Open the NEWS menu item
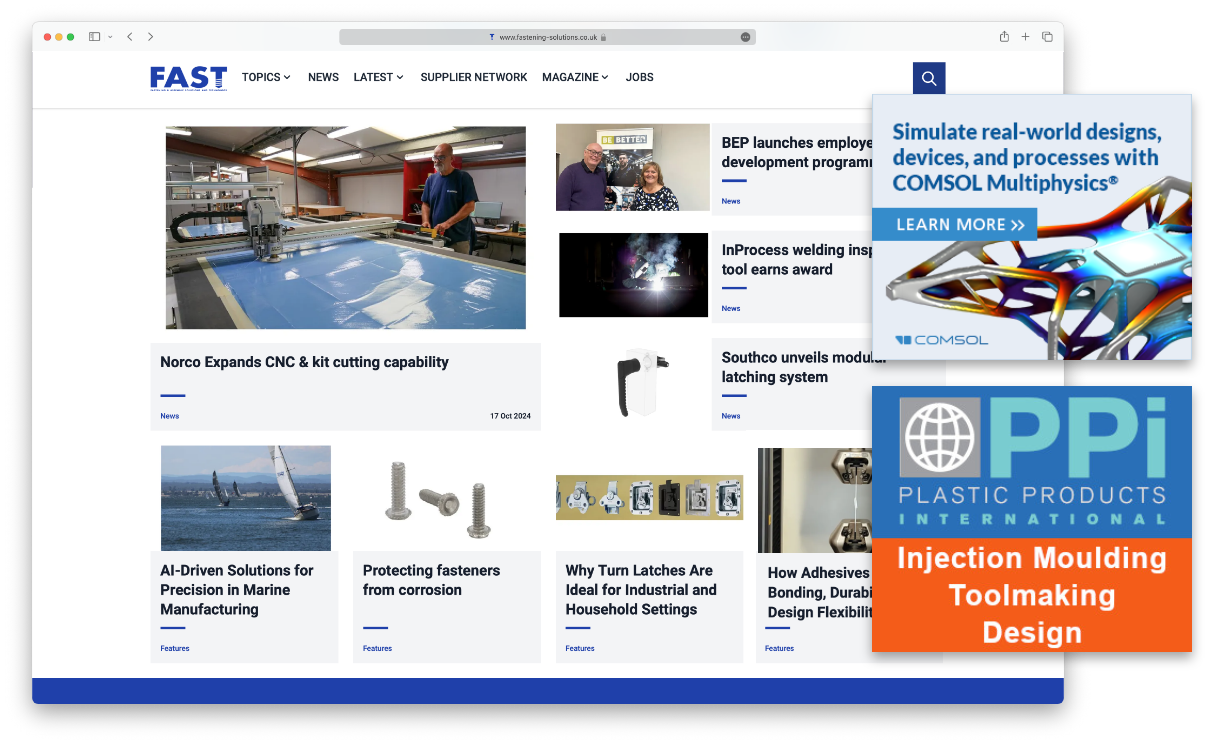This screenshot has width=1210, height=744. (323, 77)
